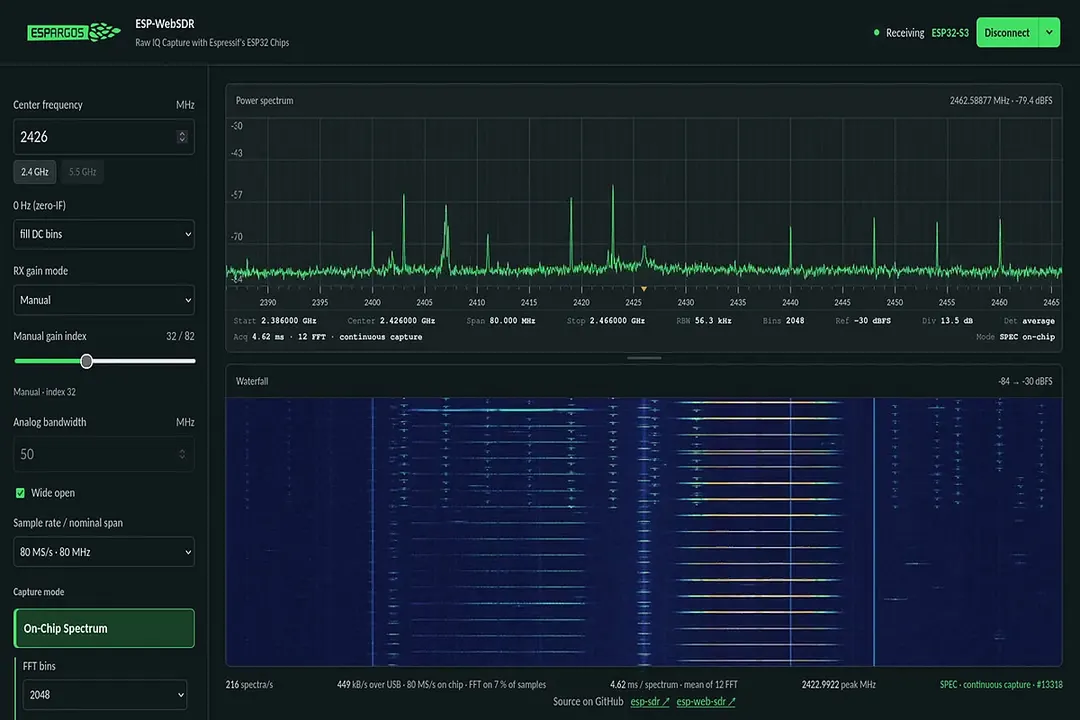Select On-Chip Spectrum capture mode
Image resolution: width=1080 pixels, height=720 pixels.
tap(103, 628)
